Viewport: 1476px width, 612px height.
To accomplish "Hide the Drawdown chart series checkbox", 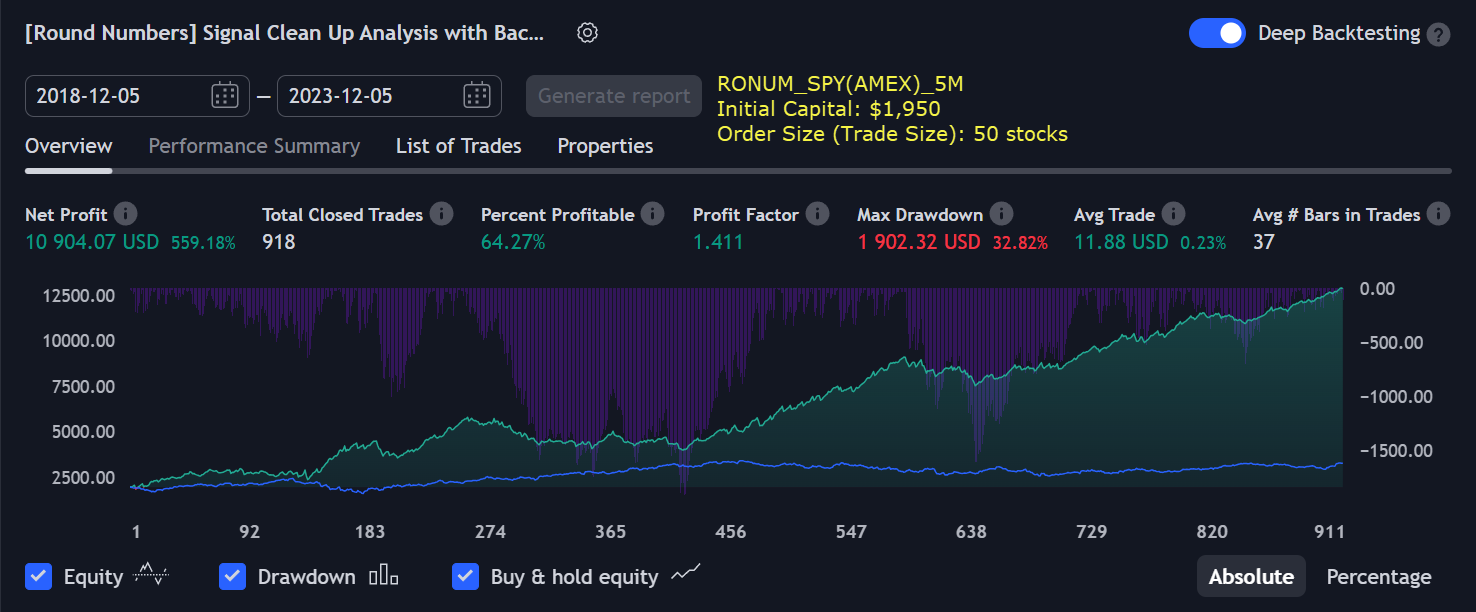I will click(x=232, y=576).
